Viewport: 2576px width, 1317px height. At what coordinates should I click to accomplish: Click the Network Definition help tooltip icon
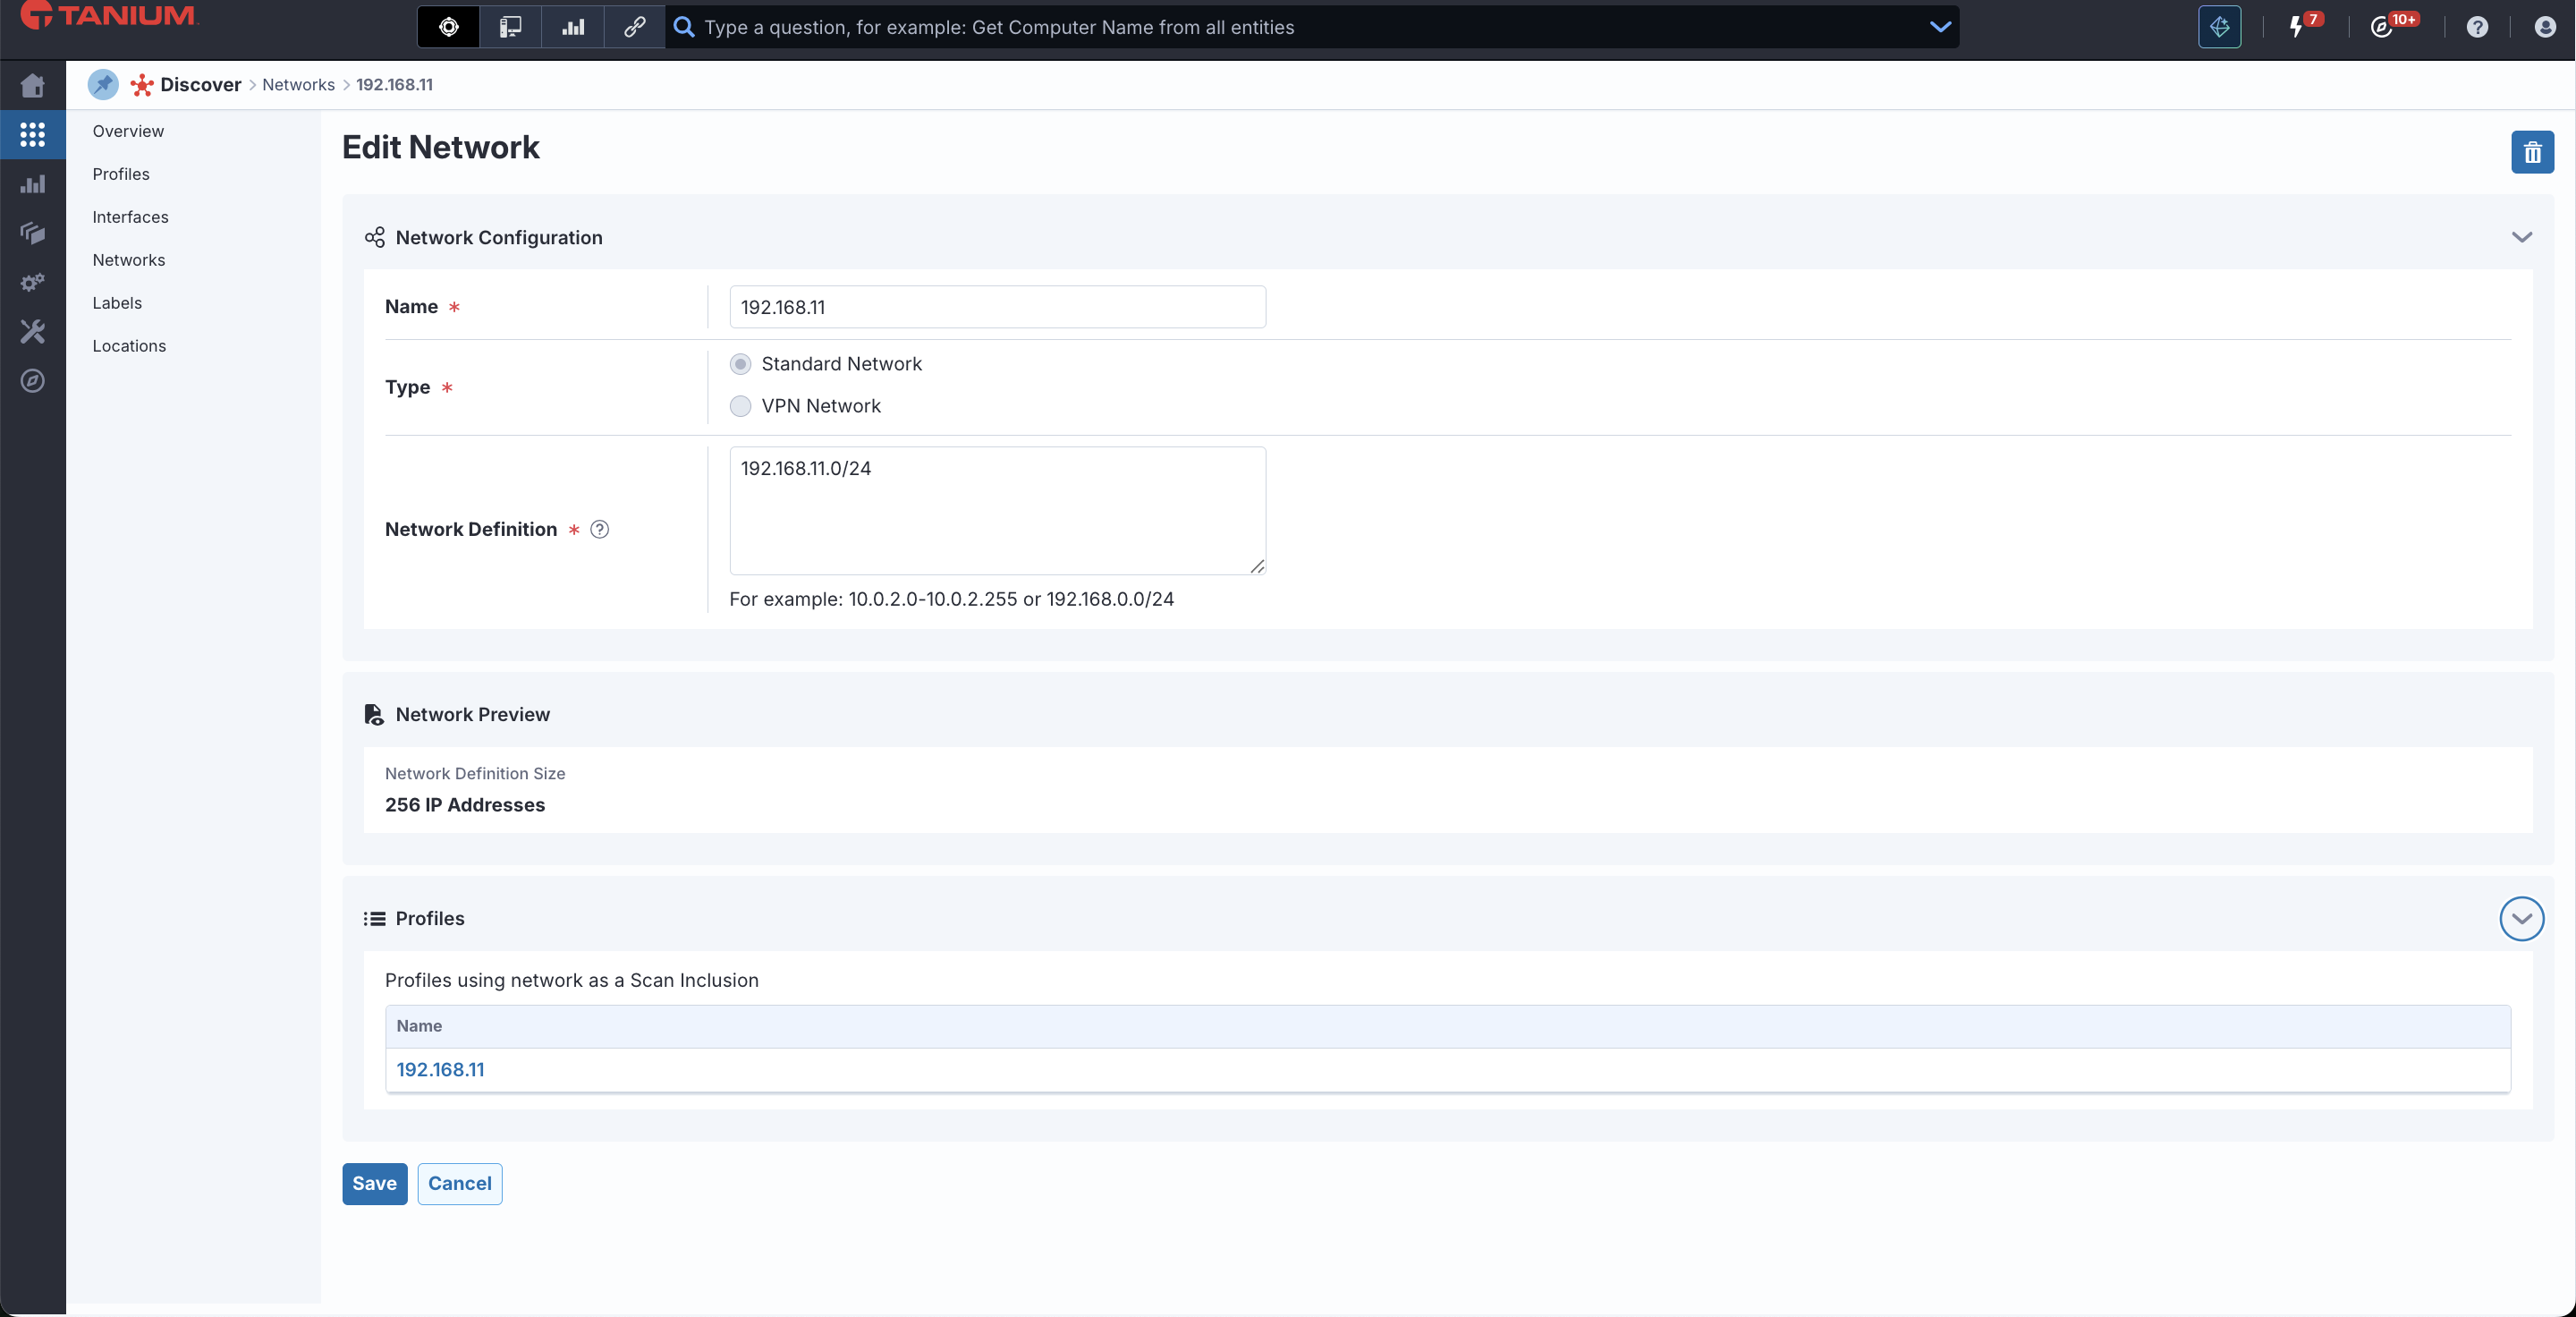click(599, 529)
